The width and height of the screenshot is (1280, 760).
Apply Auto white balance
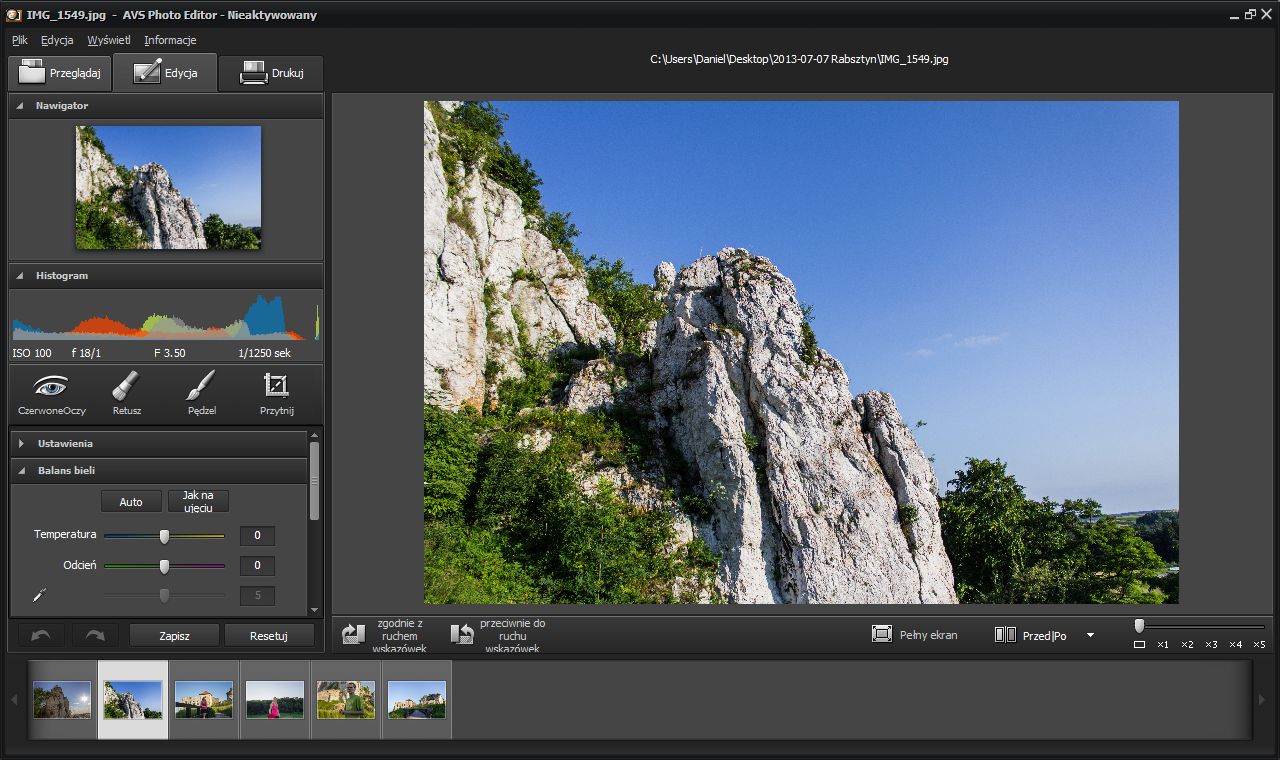click(x=130, y=501)
